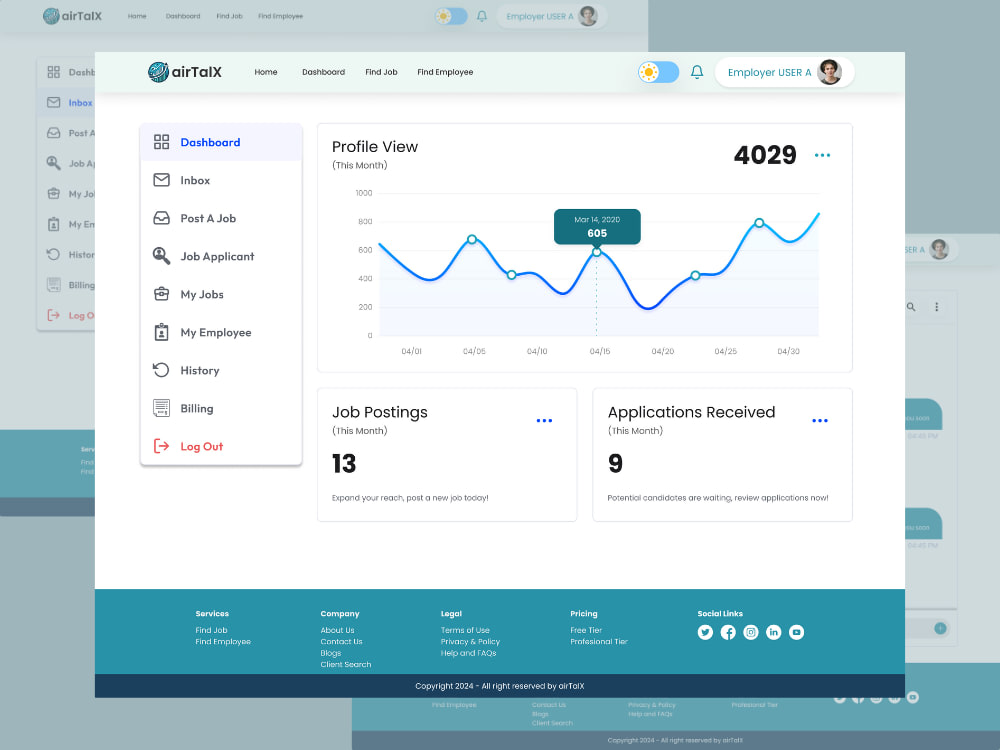
Task: Click the Mar 14, 2020 chart tooltip
Action: [597, 226]
